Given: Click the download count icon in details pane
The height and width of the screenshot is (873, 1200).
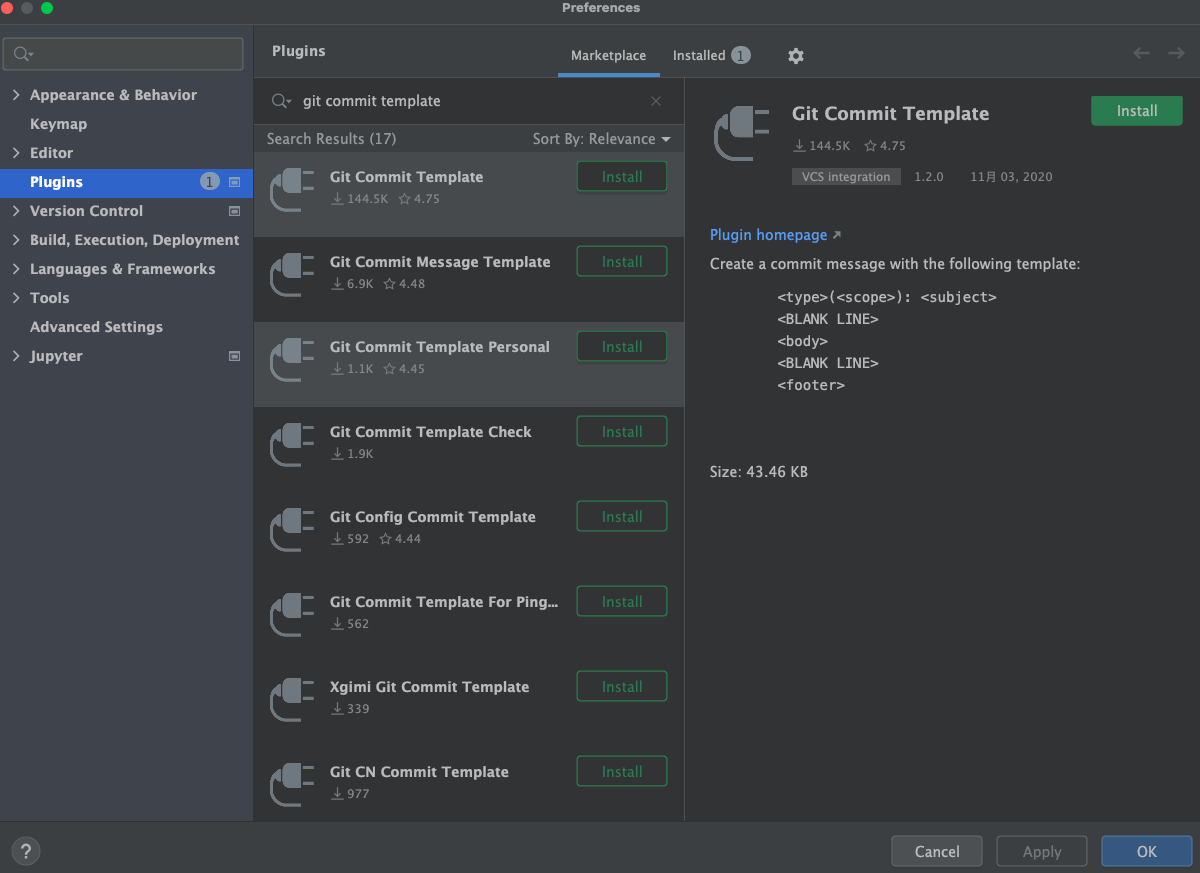Looking at the screenshot, I should (799, 146).
